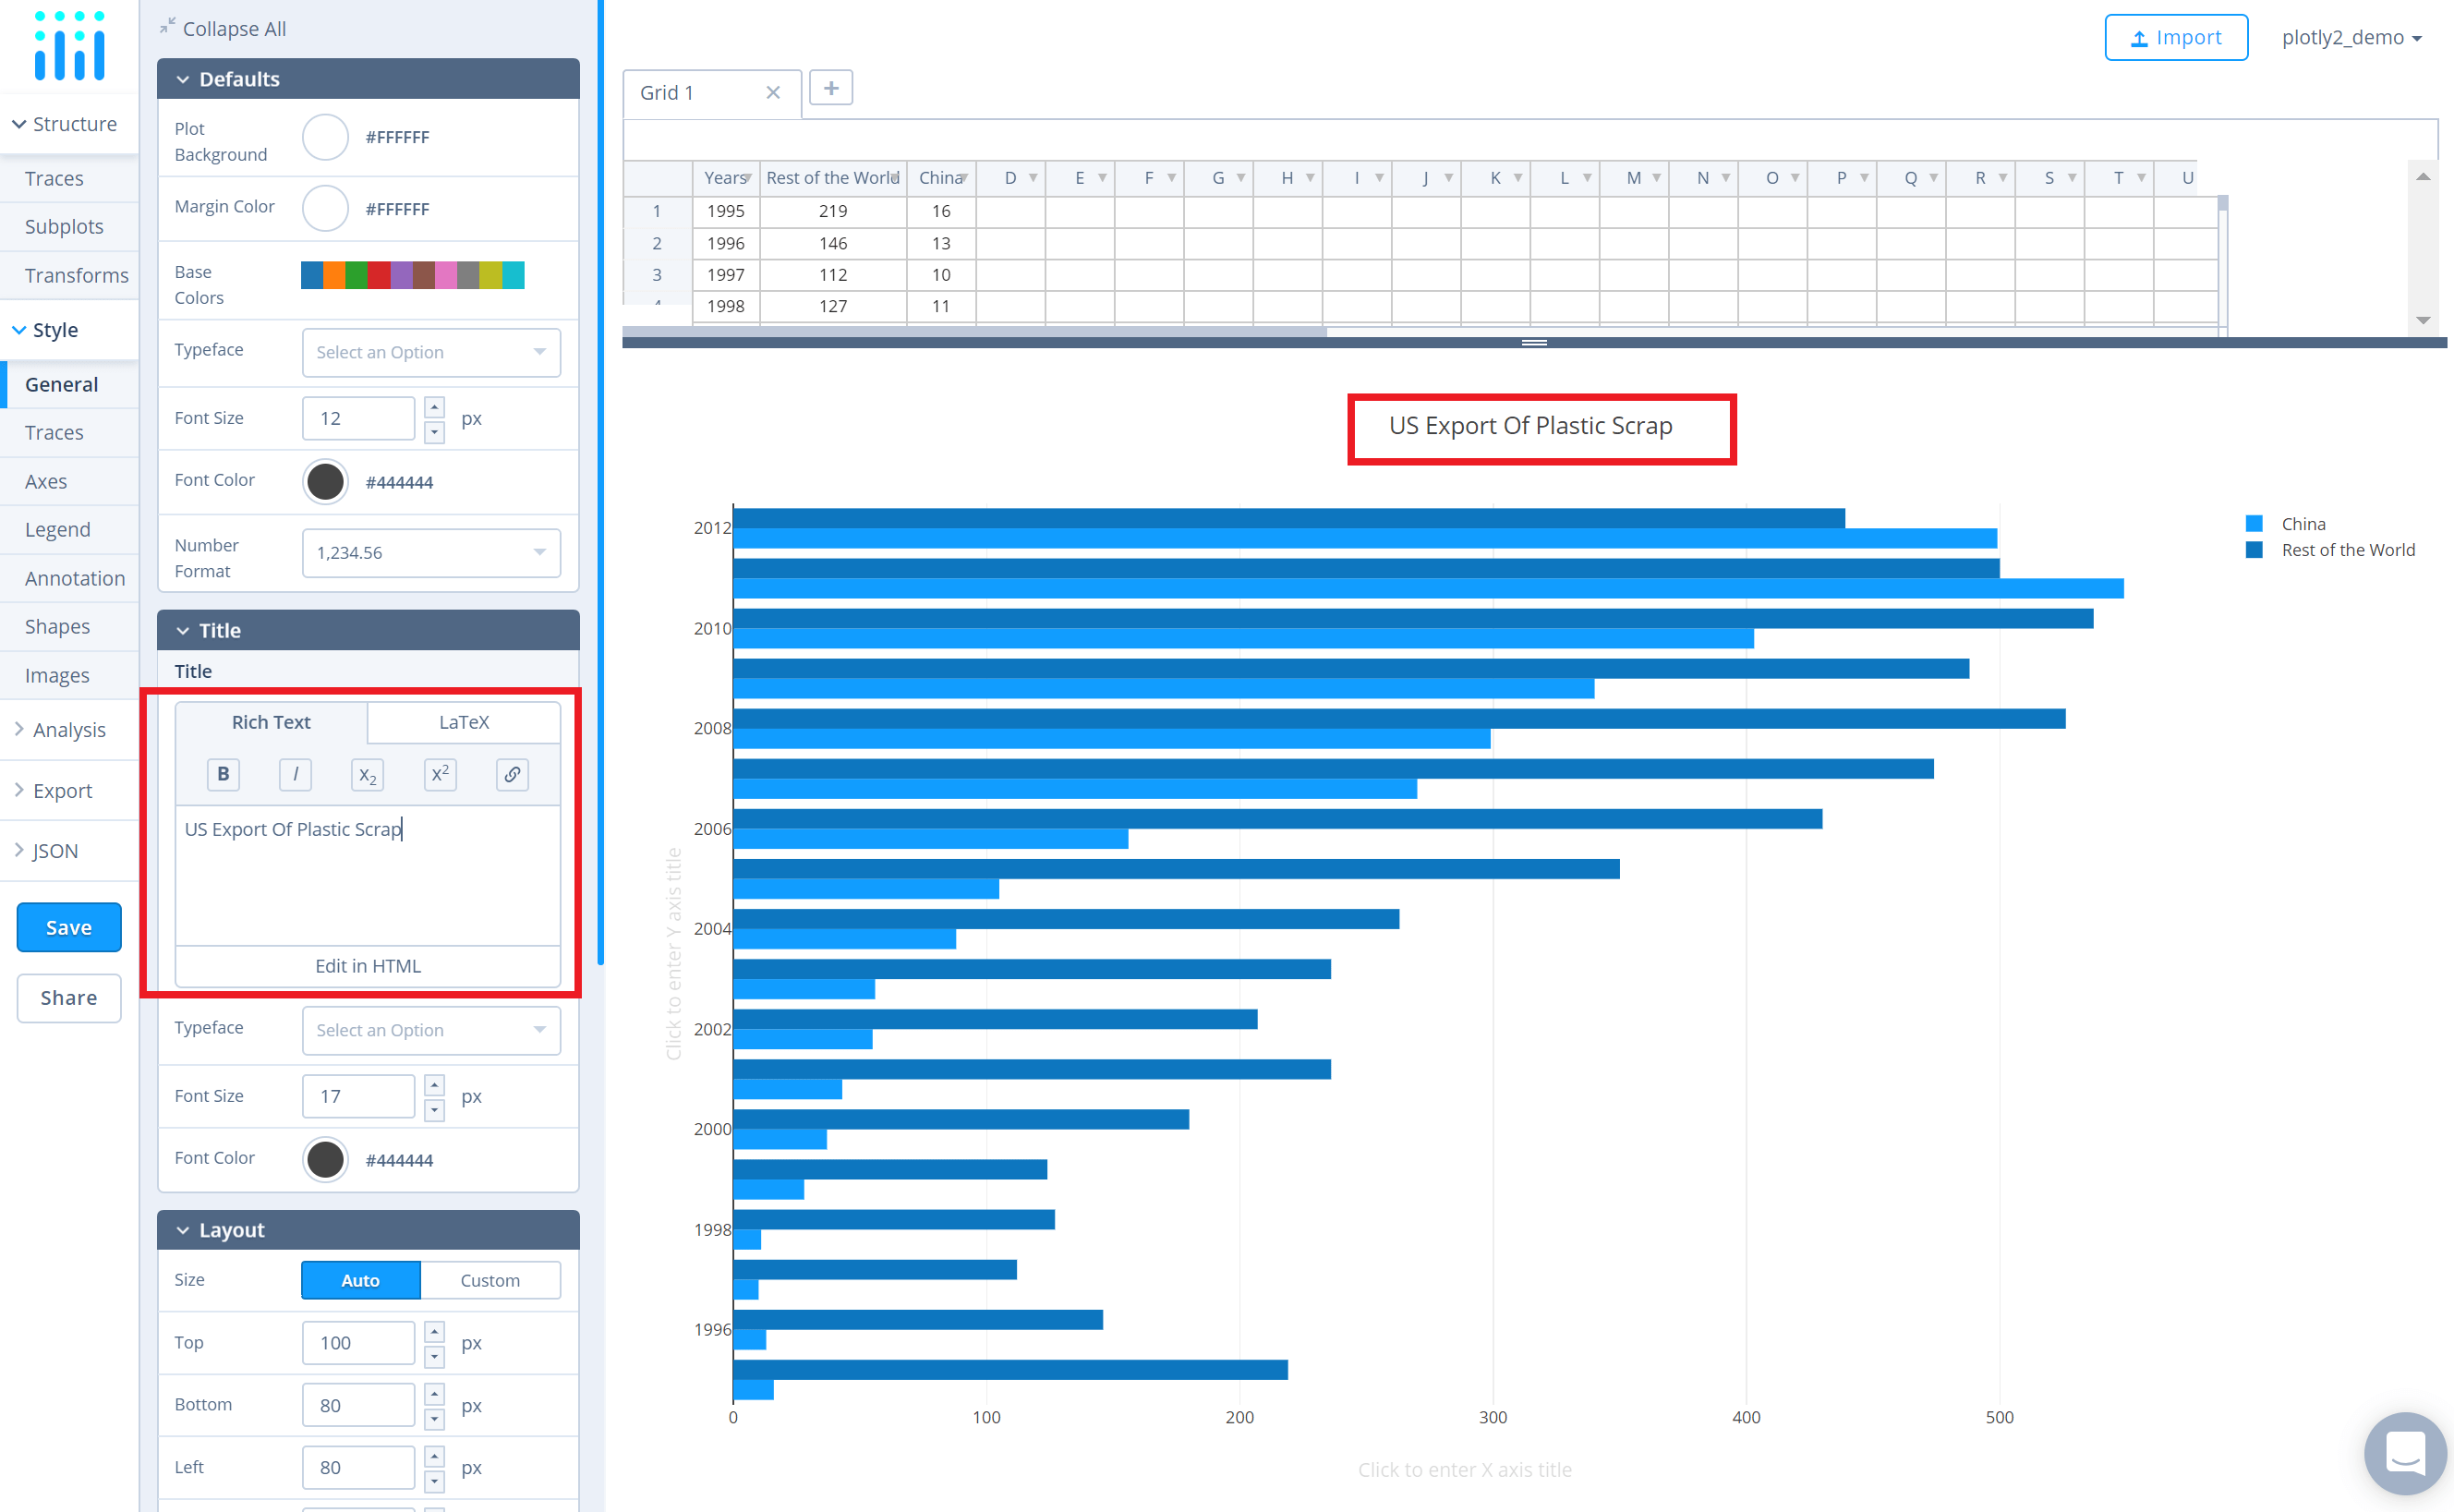Close the Grid 1 tab
Image resolution: width=2454 pixels, height=1512 pixels.
(x=772, y=93)
